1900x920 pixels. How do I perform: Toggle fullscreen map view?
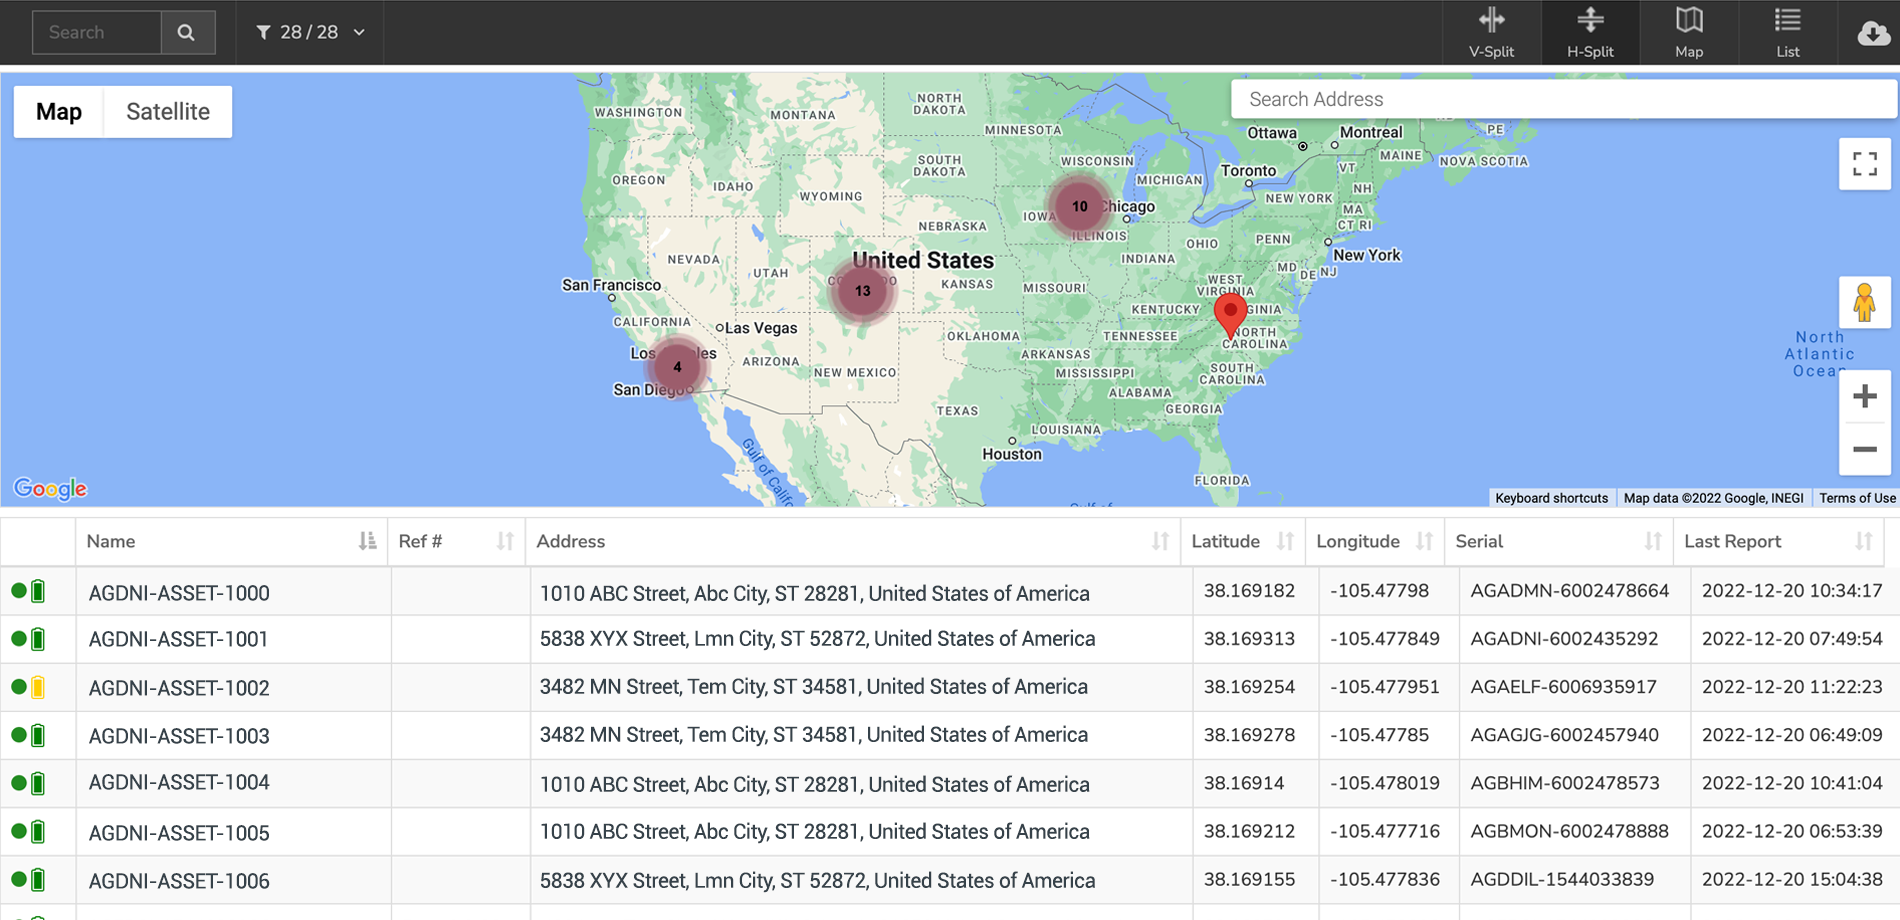coord(1864,164)
